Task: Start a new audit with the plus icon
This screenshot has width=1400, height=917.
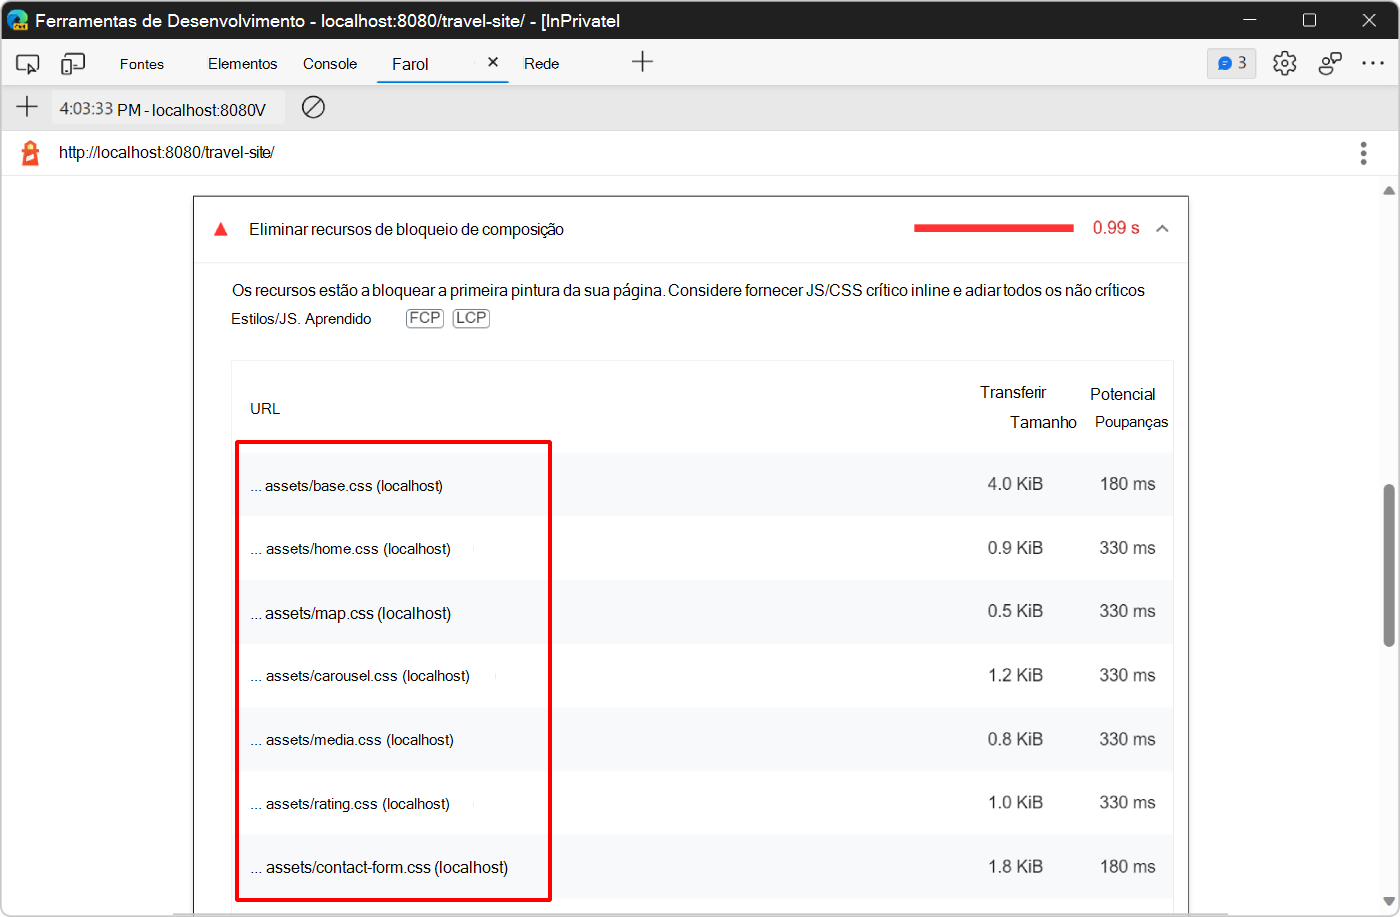Action: [x=26, y=107]
